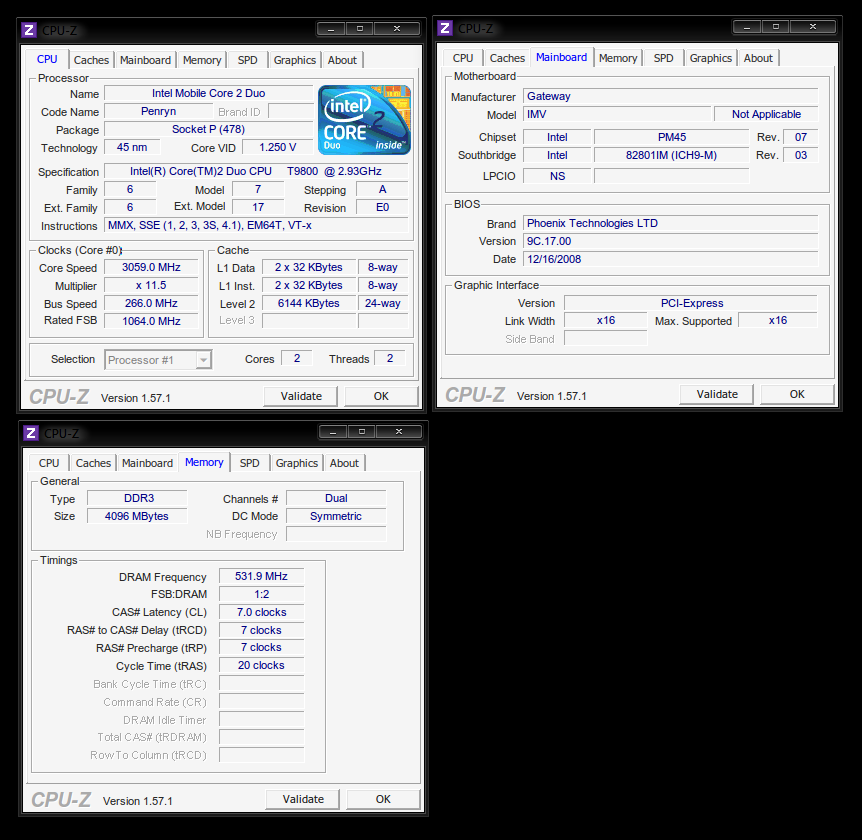Click OK in the Memory window

point(383,799)
